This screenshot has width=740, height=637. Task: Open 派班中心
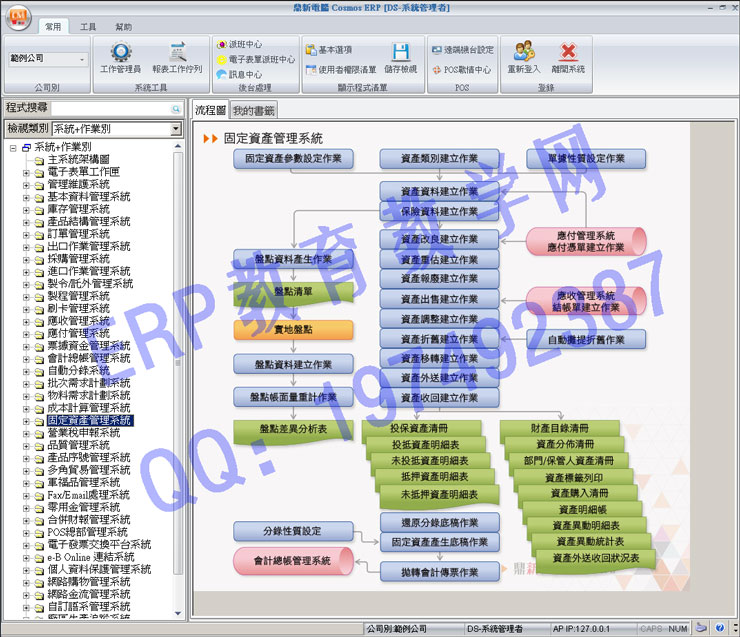click(239, 44)
